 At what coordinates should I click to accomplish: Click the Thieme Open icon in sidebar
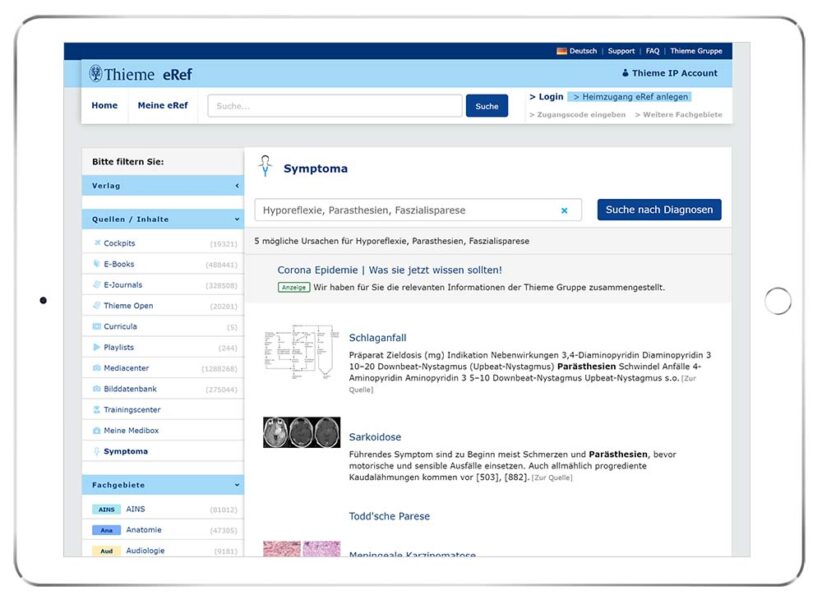96,306
